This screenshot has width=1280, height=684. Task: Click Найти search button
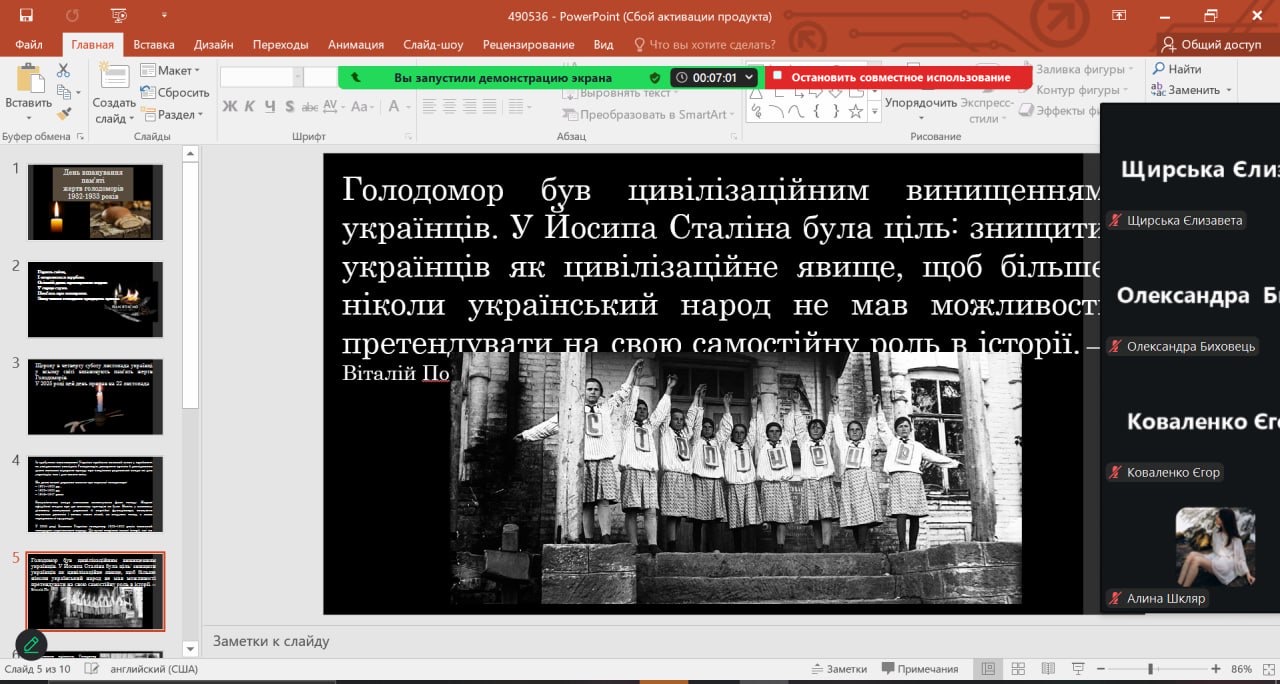(x=1176, y=69)
